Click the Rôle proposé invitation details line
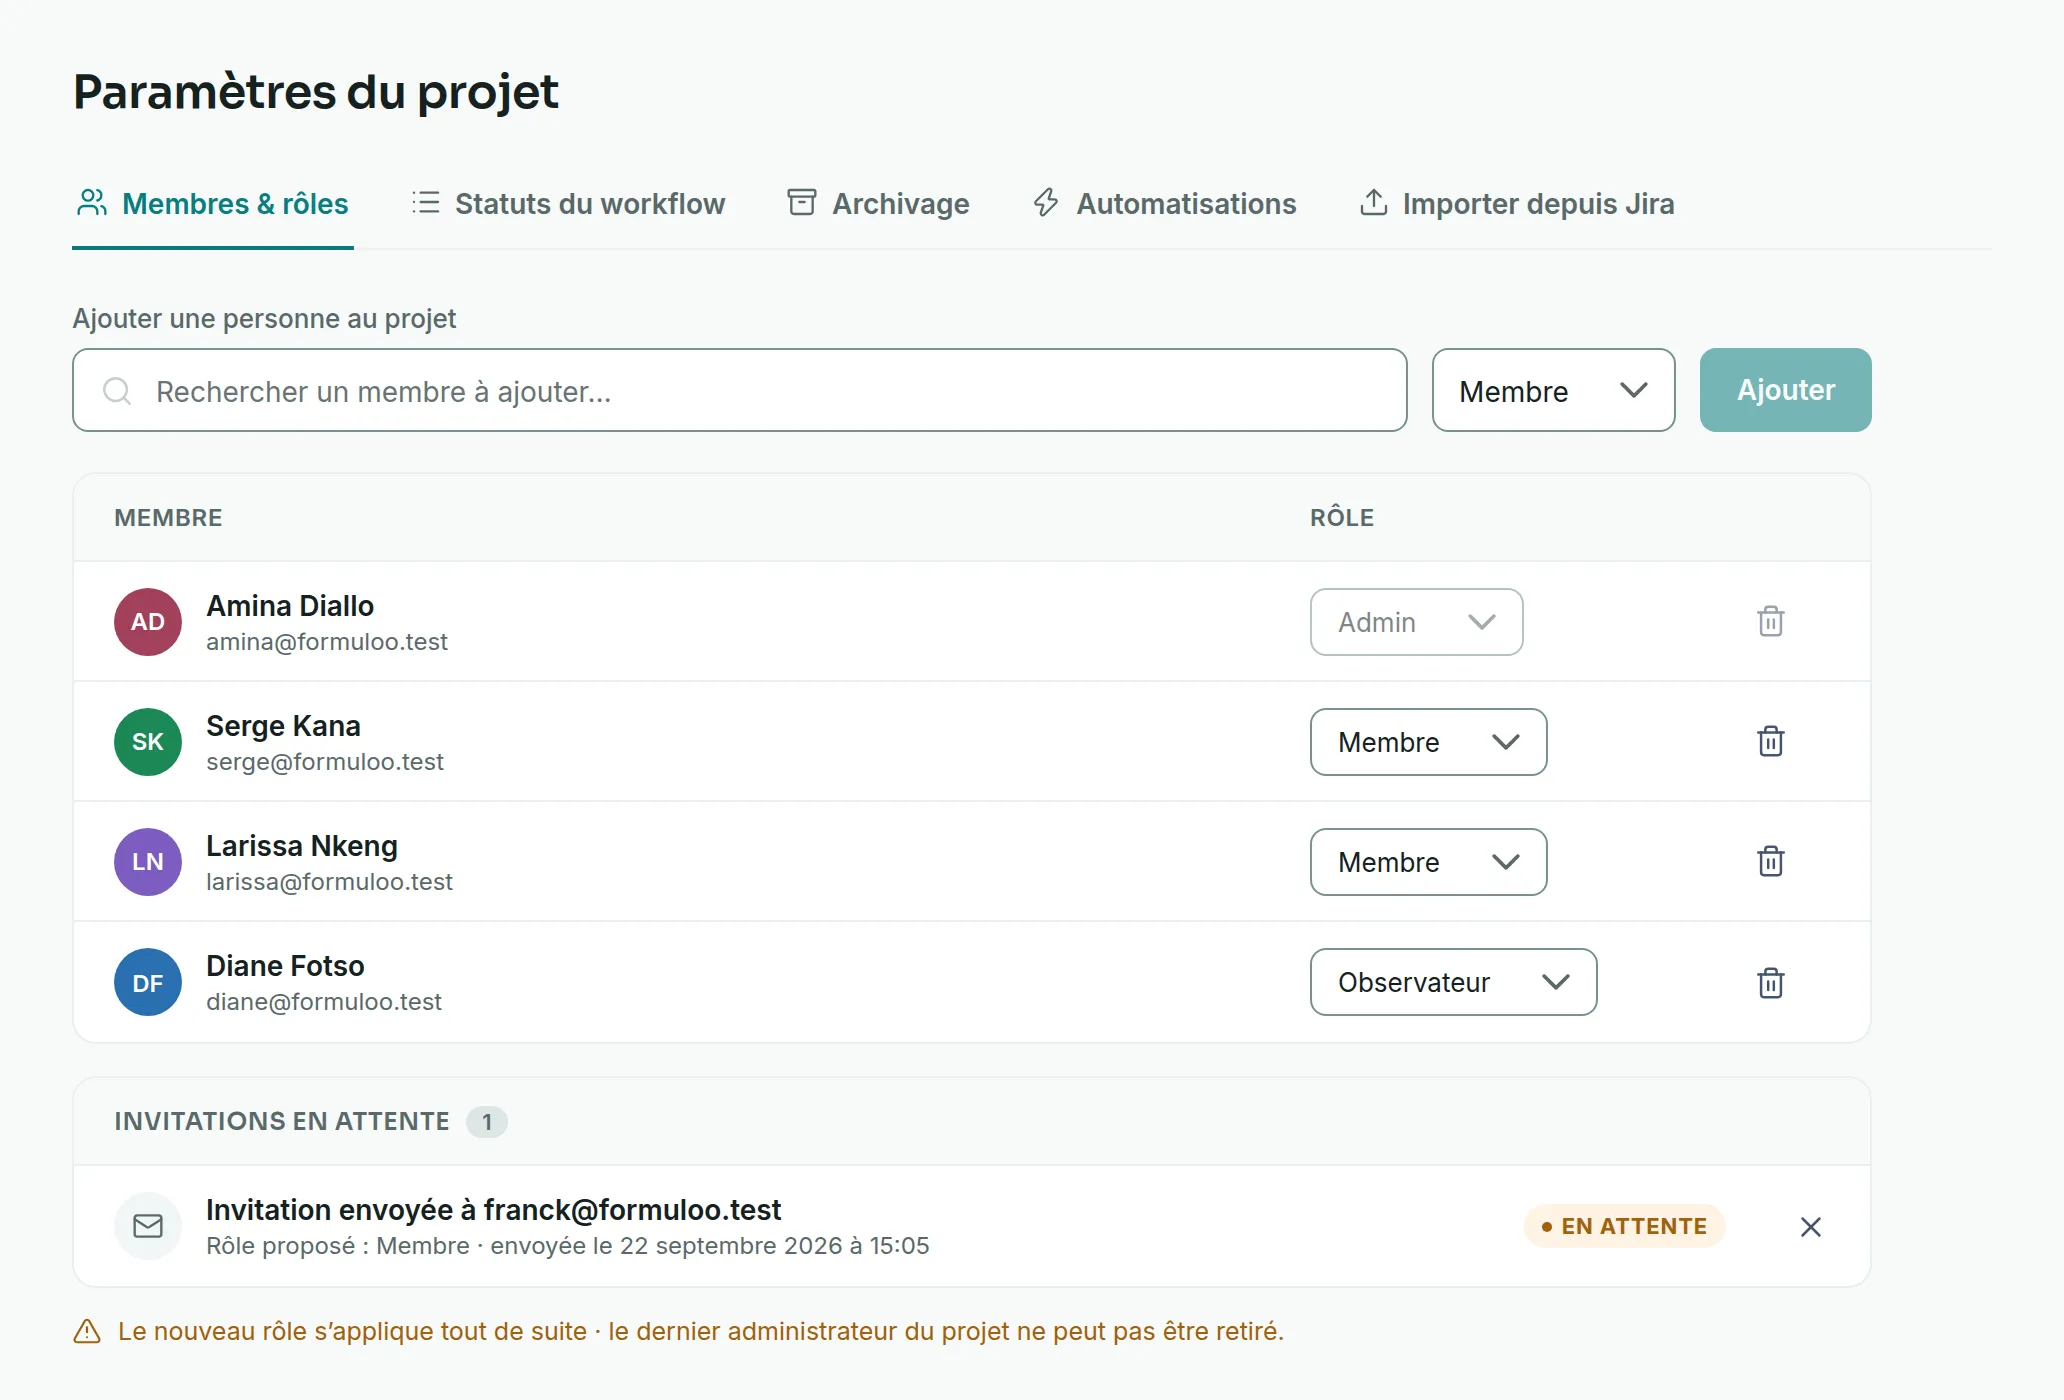2064x1400 pixels. pos(568,1246)
